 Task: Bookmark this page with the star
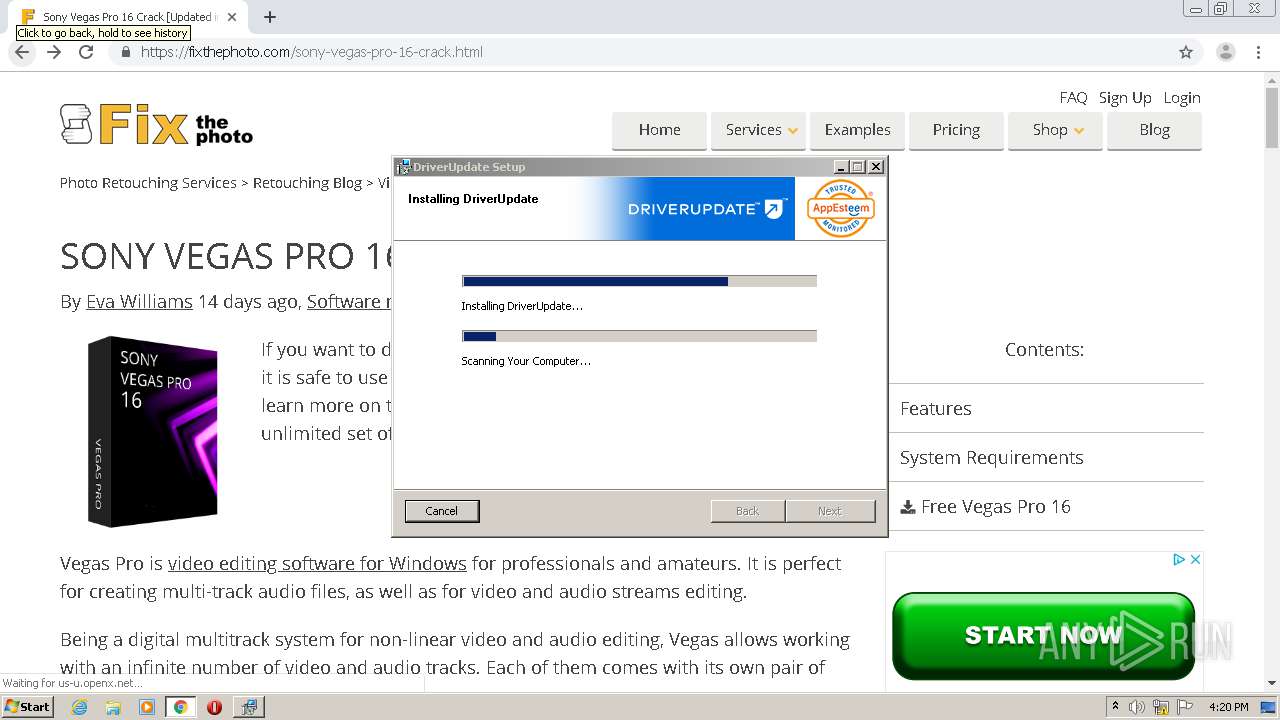1186,52
